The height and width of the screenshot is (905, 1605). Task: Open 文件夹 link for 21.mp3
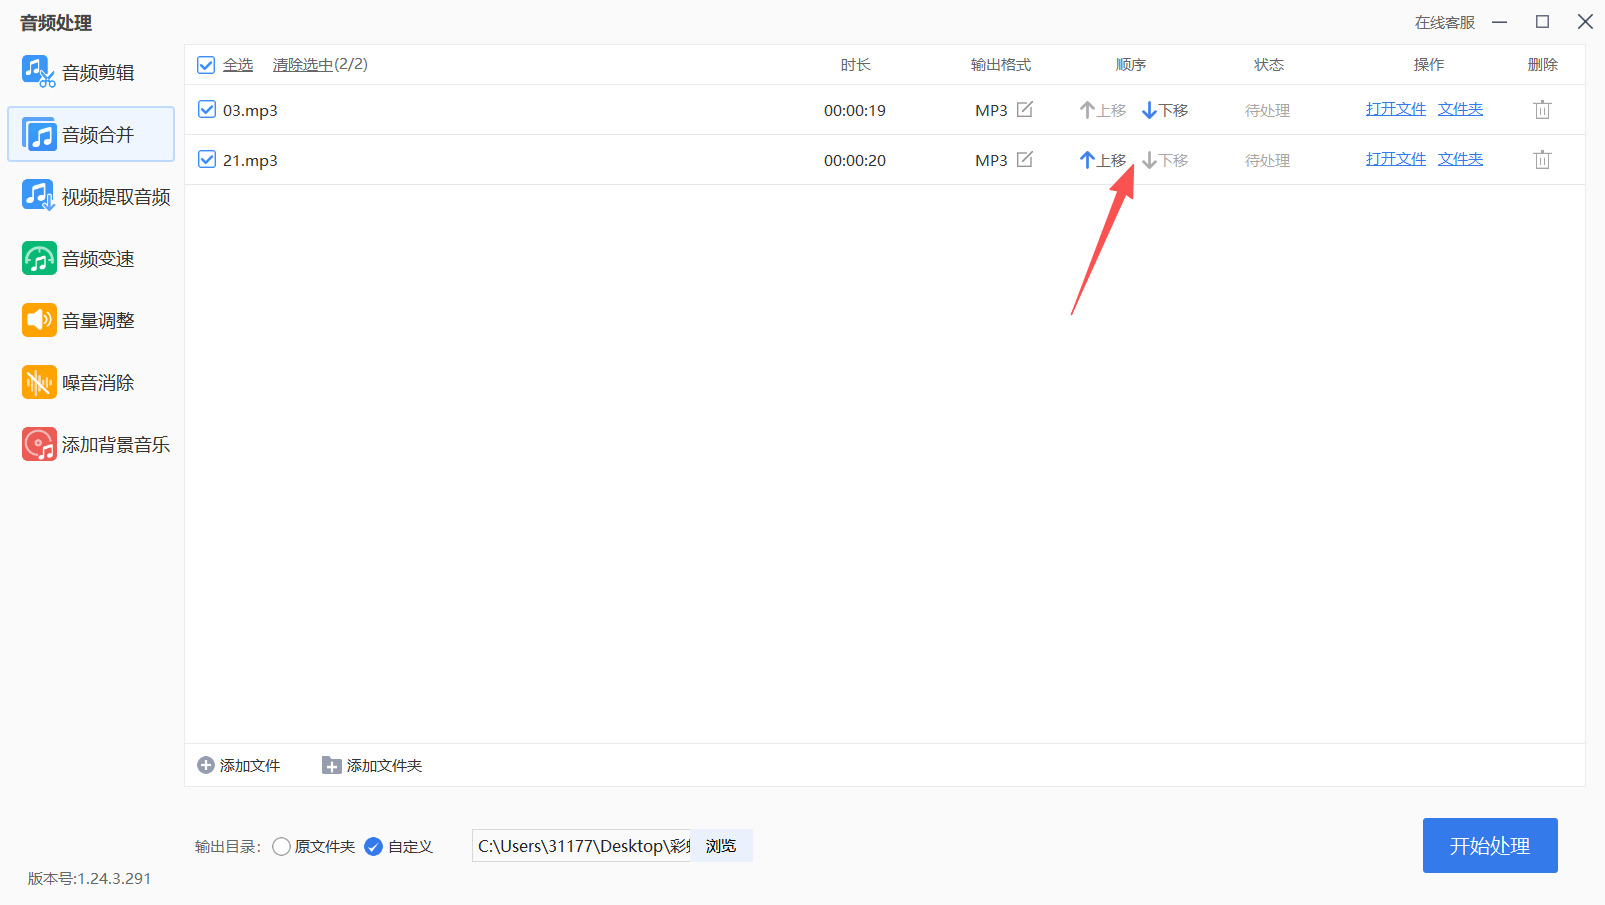coord(1461,159)
